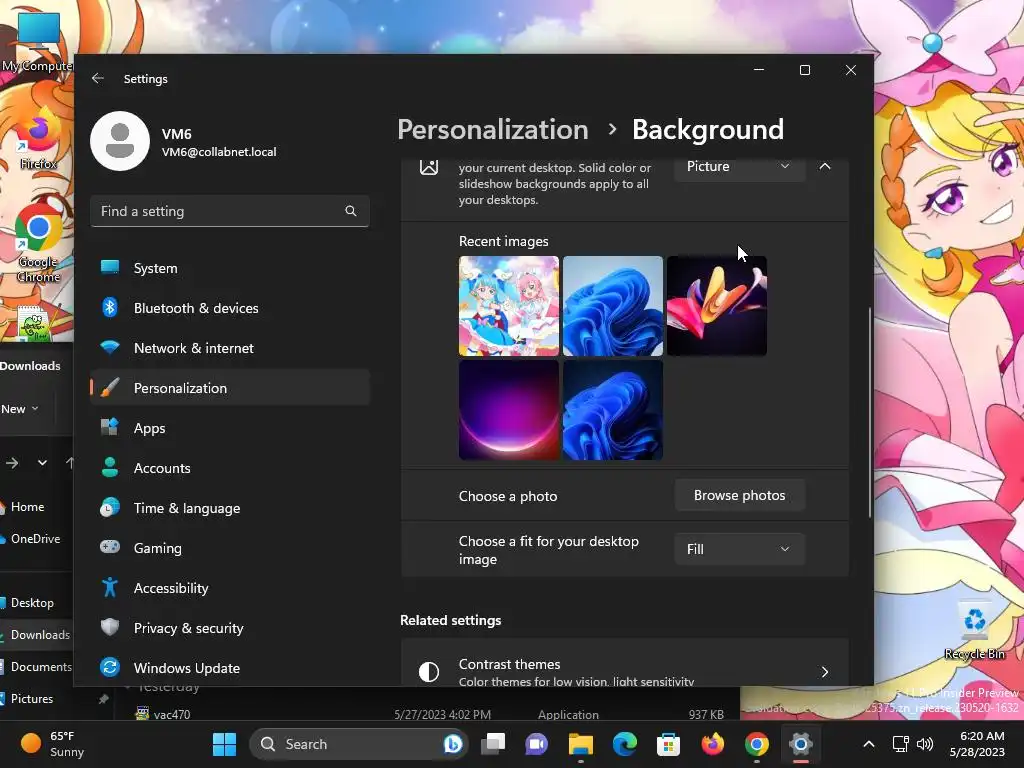
Task: Launch Microsoft Edge from the taskbar
Action: (624, 744)
